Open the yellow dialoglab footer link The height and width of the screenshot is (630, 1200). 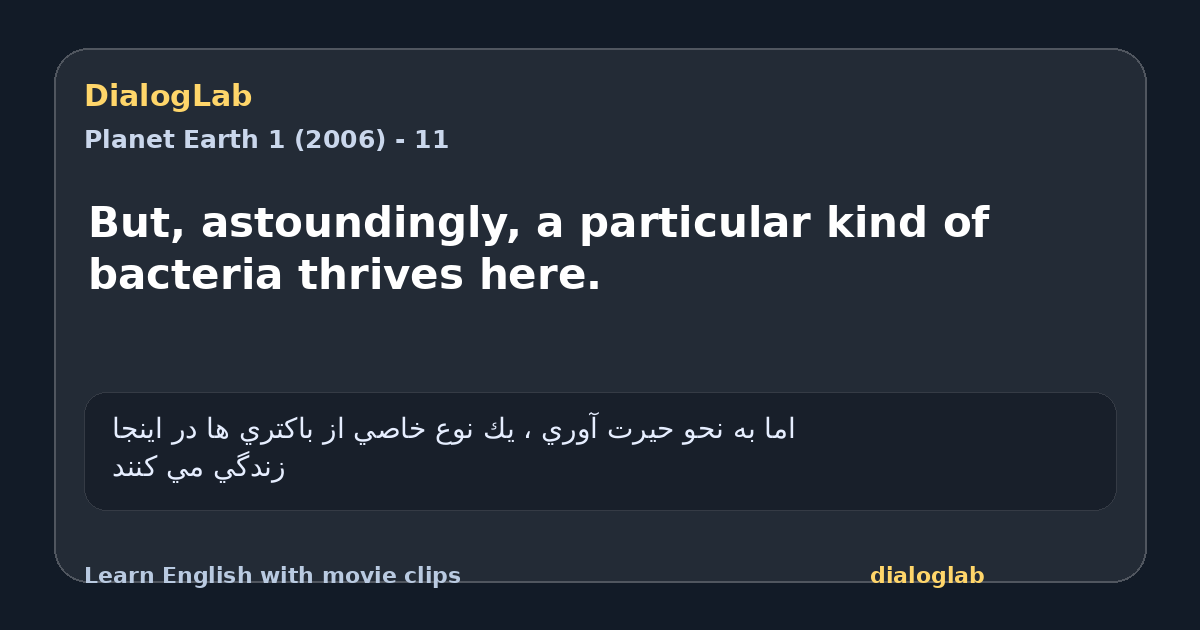[927, 576]
